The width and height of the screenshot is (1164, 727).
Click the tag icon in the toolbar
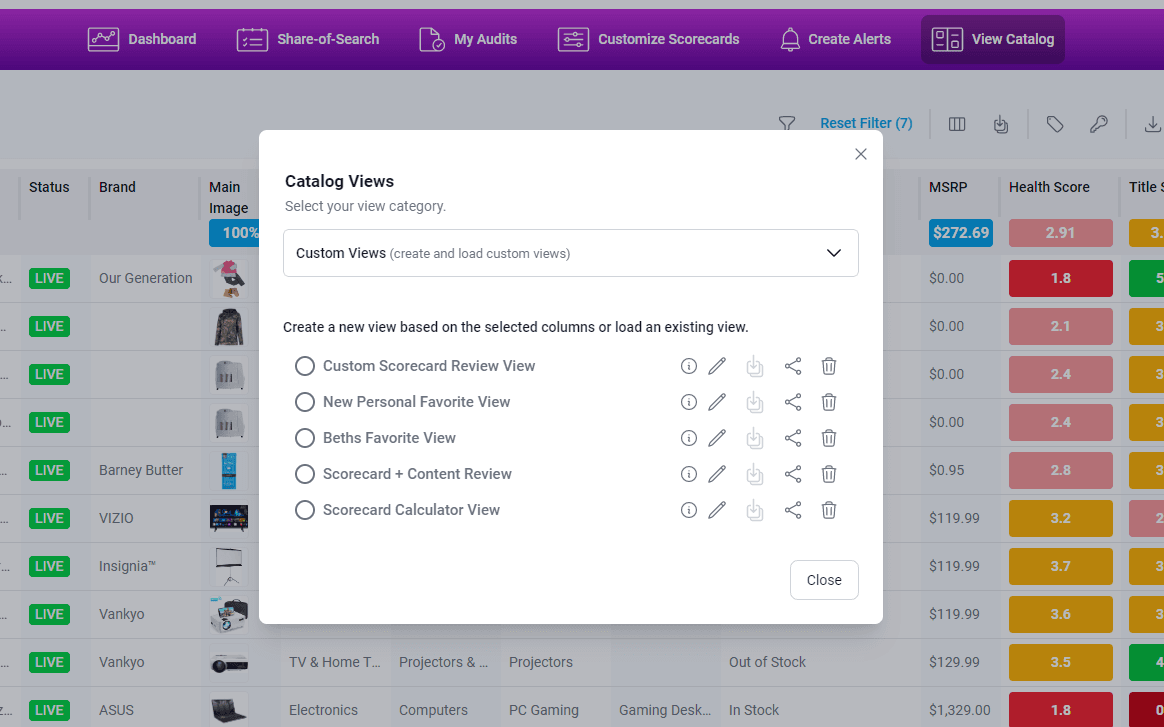(x=1055, y=124)
